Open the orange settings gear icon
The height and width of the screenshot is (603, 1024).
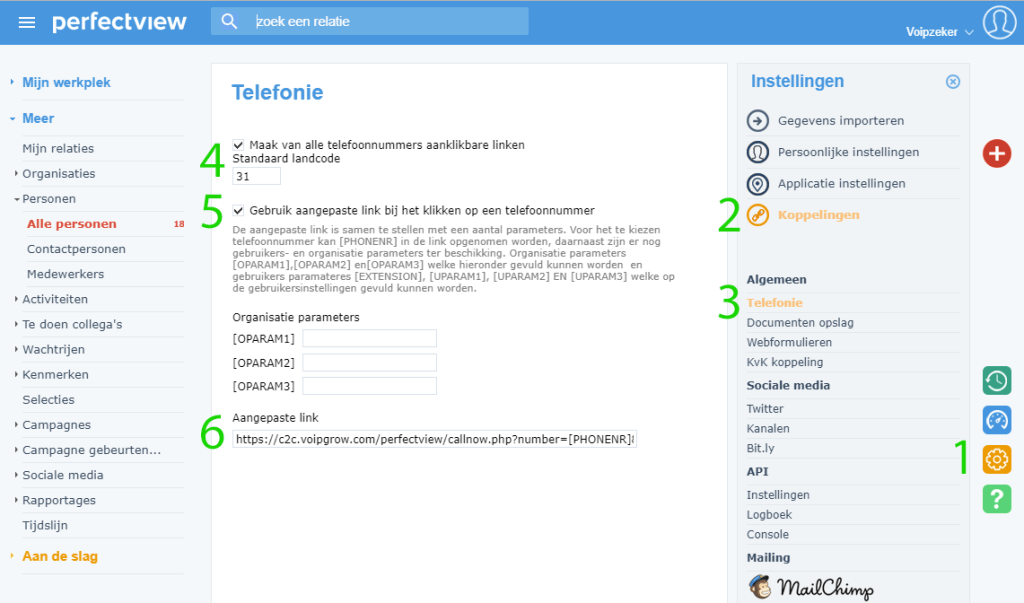tap(997, 459)
